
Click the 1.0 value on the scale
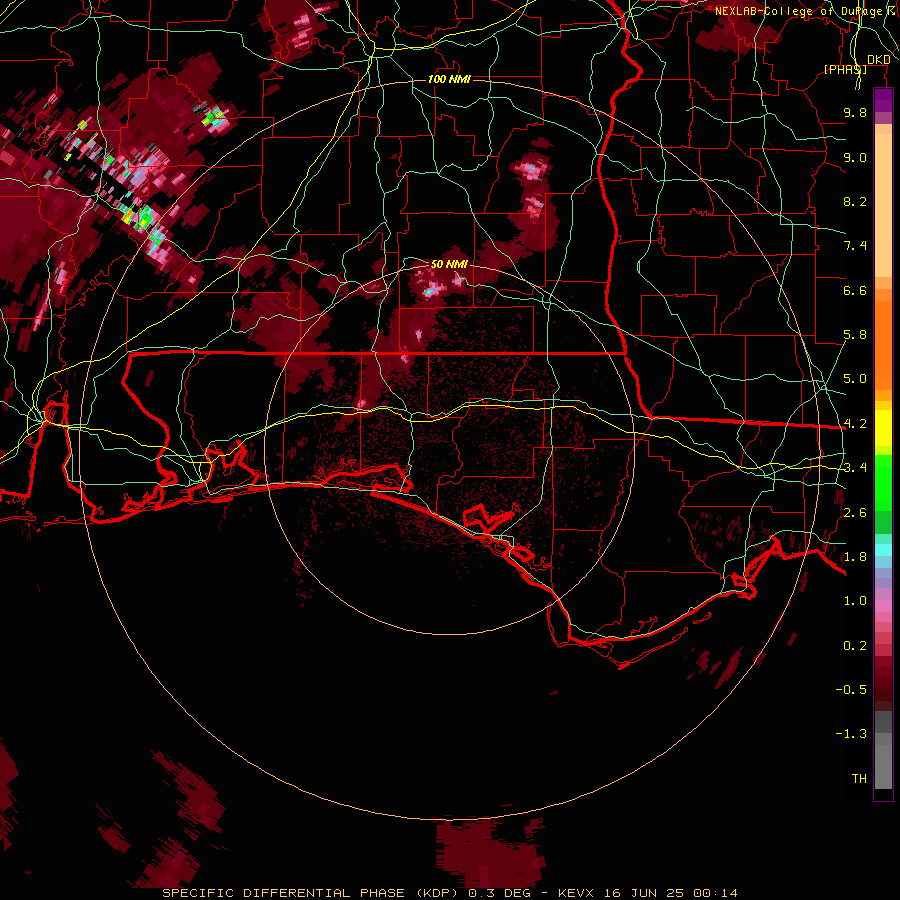855,601
